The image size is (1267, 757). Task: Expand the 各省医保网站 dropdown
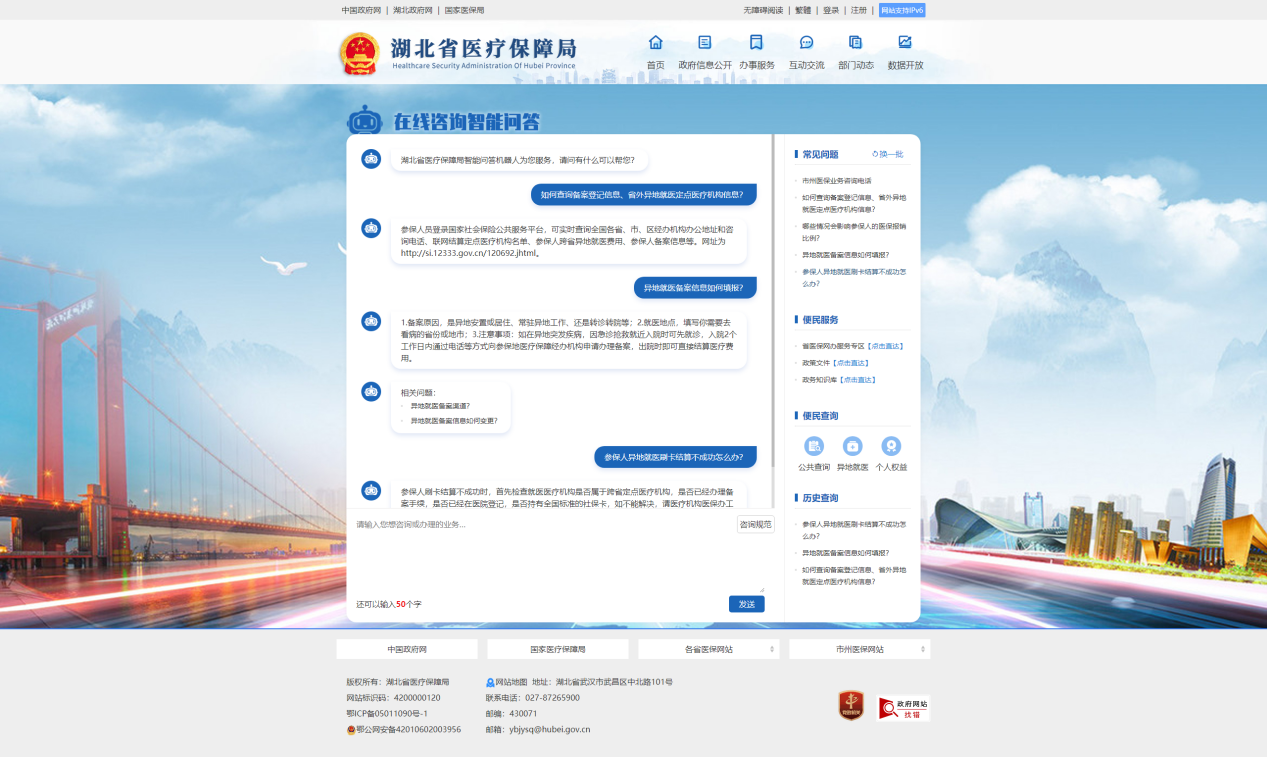708,649
